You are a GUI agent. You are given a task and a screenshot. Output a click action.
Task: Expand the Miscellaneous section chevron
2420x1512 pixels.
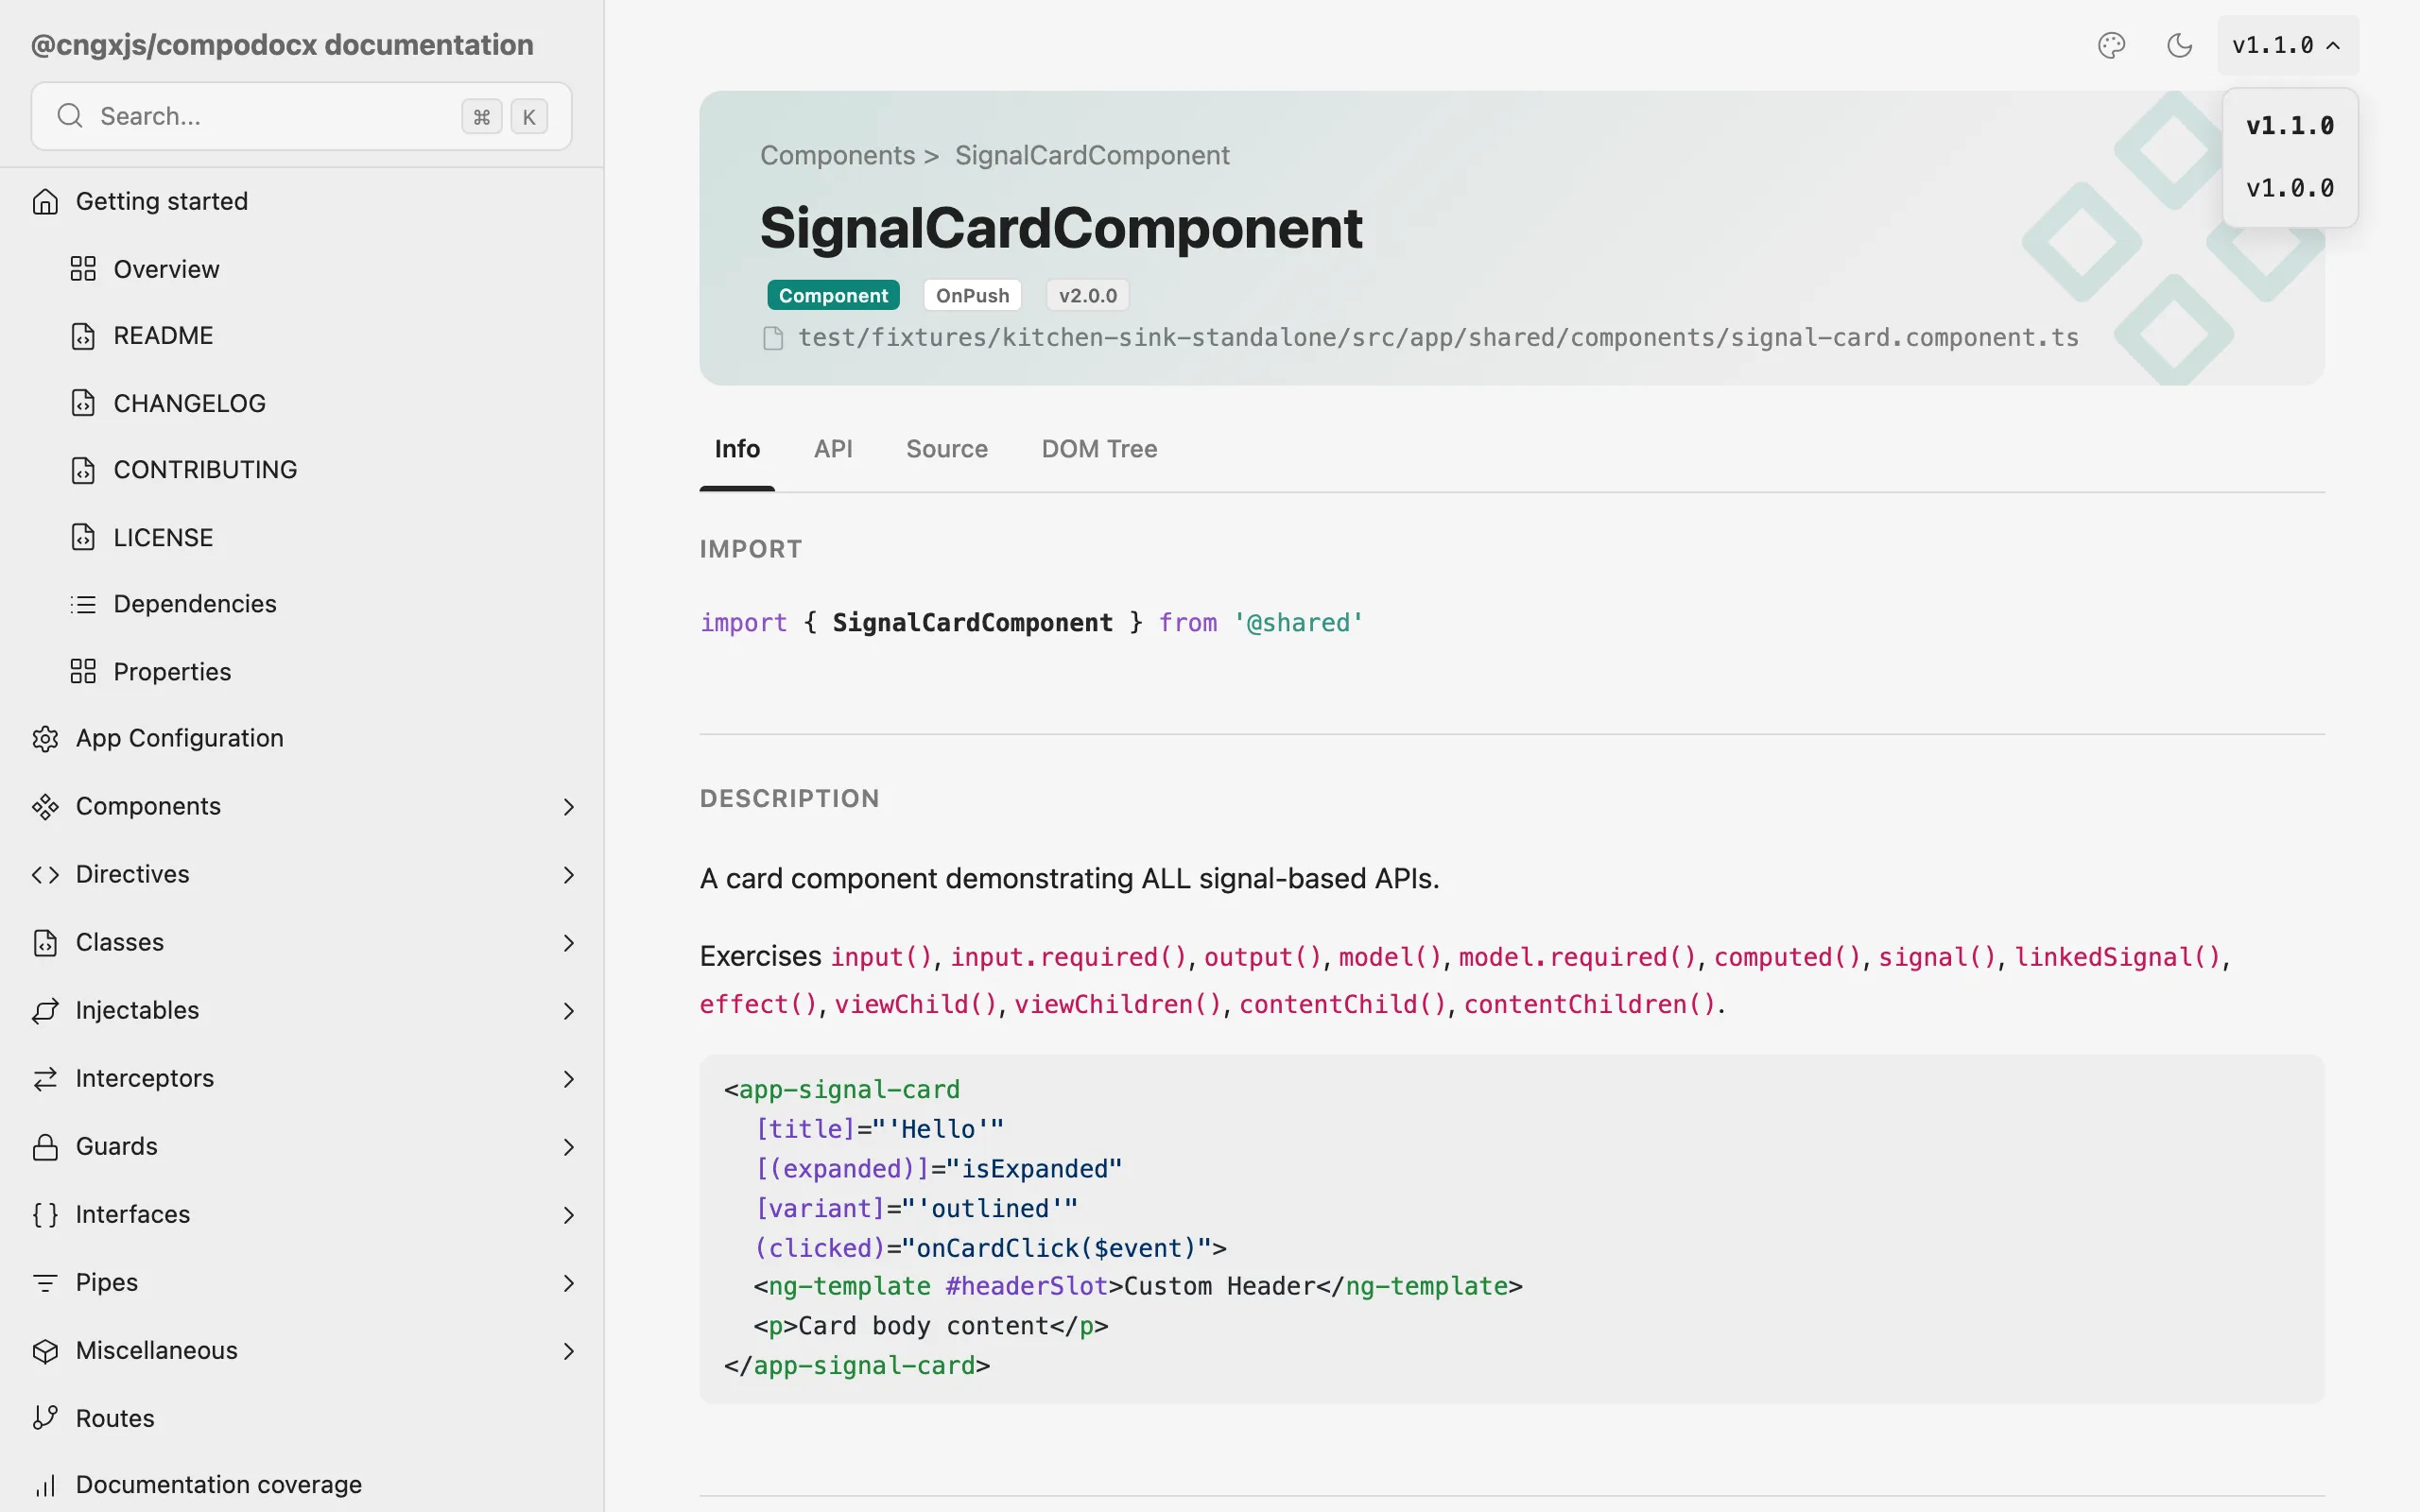[x=568, y=1350]
